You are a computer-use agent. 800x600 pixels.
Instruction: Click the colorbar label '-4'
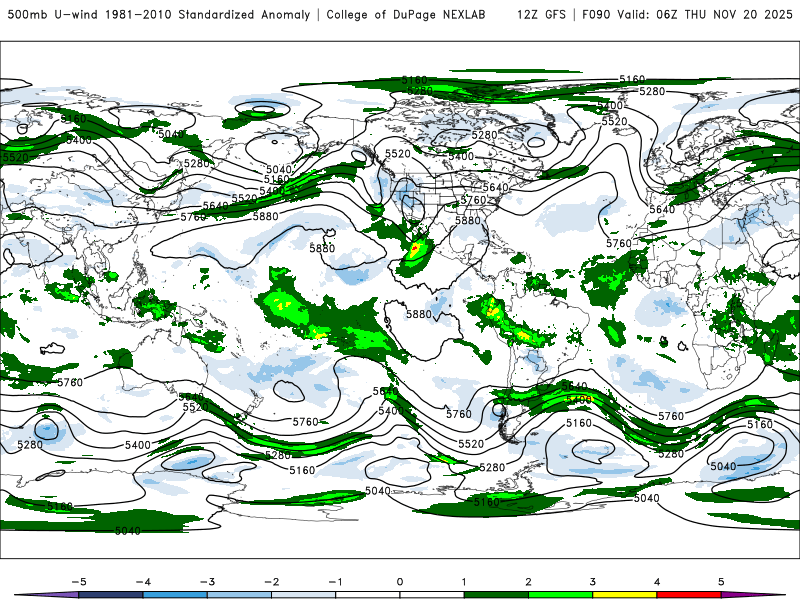[143, 582]
